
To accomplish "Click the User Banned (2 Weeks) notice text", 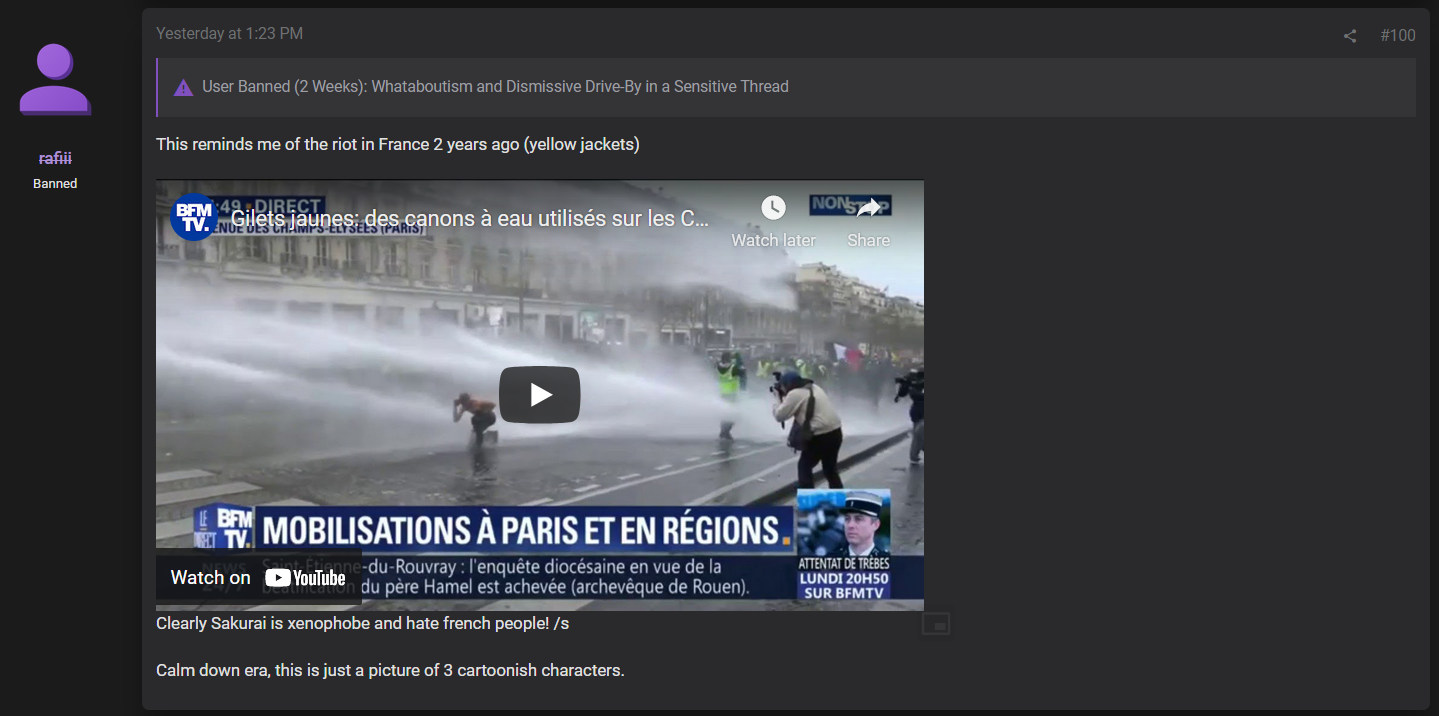I will pos(495,87).
